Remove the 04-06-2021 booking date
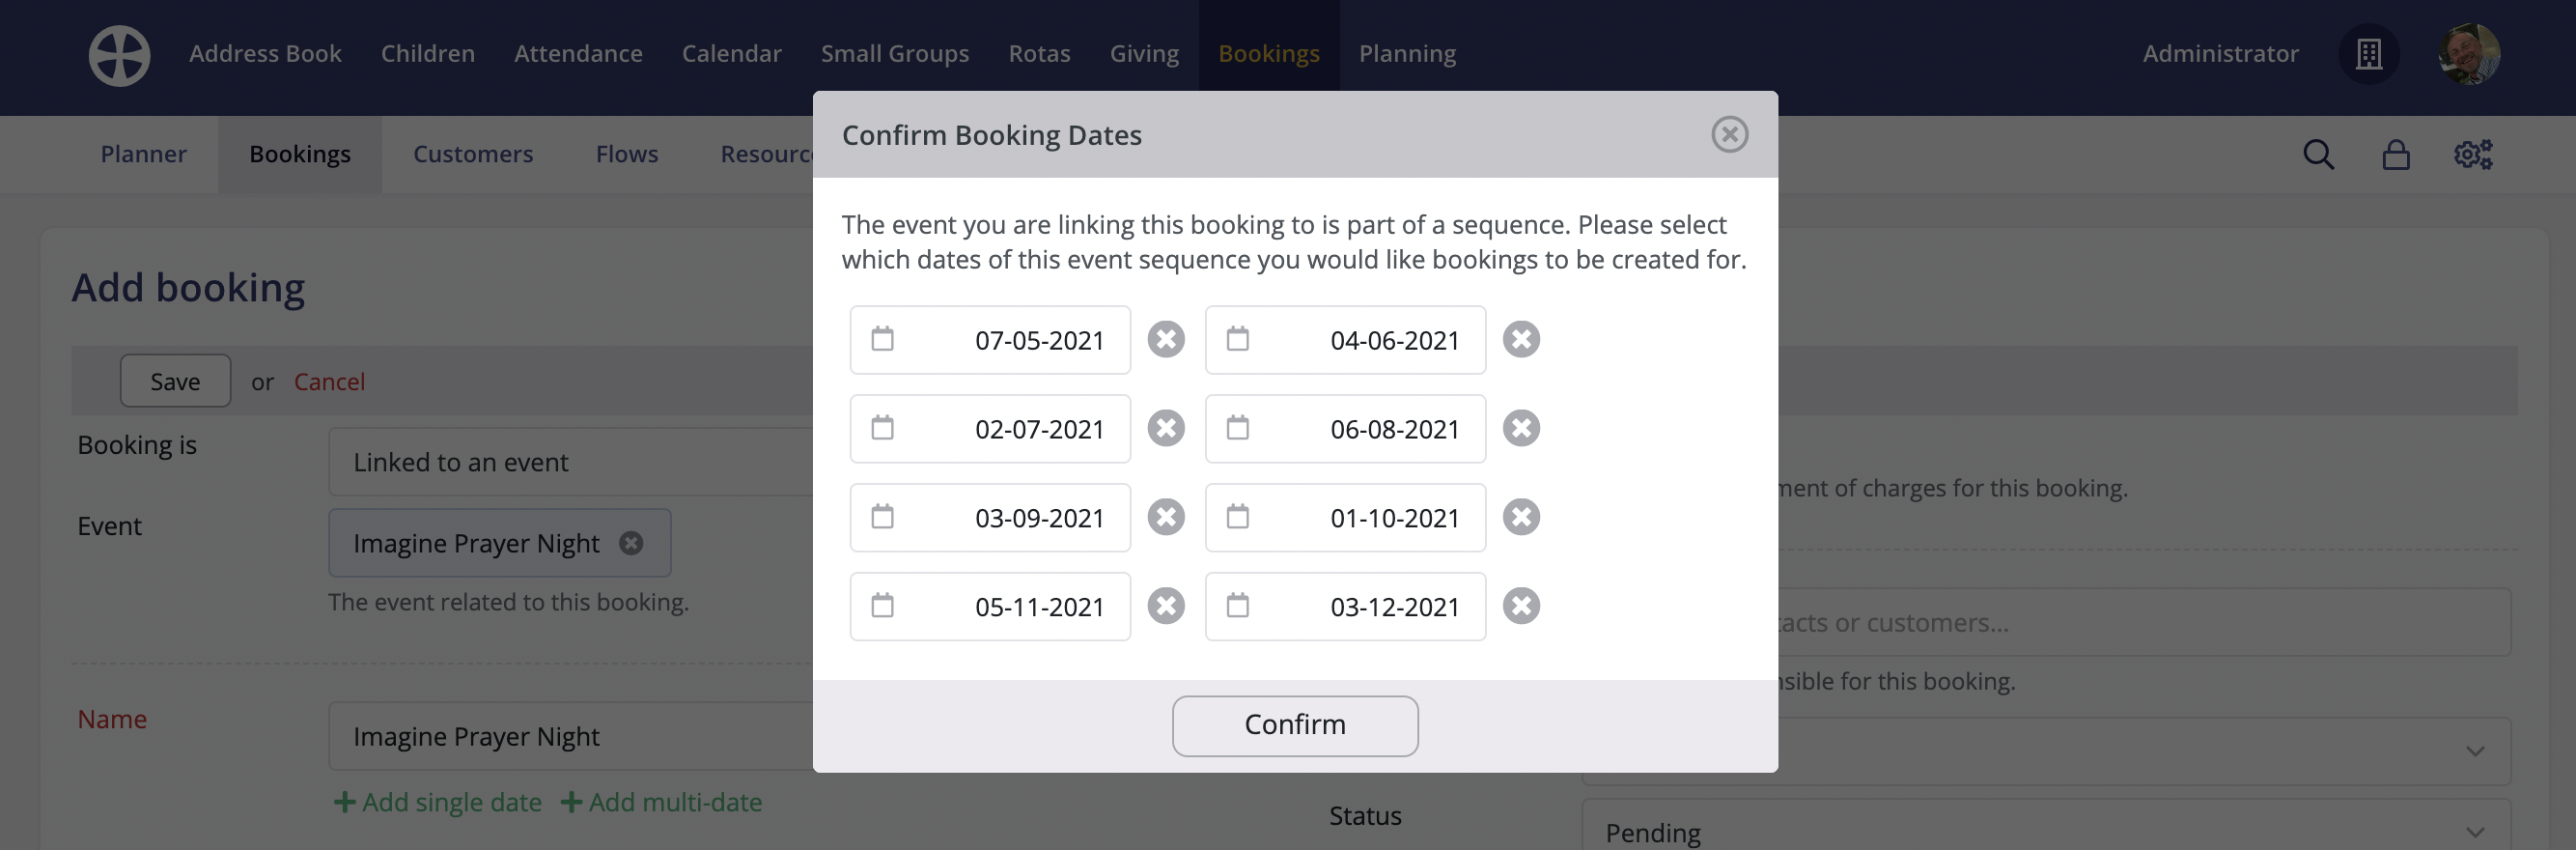 coord(1521,339)
